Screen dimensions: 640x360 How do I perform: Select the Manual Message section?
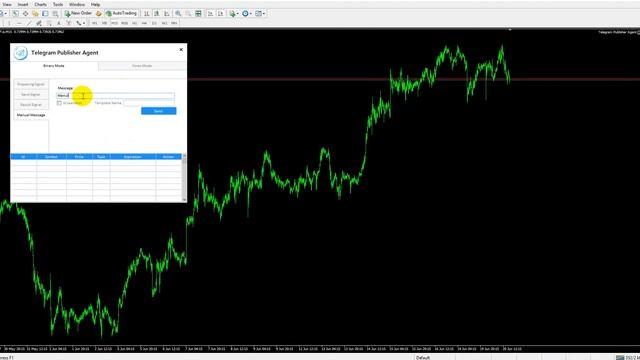(x=31, y=115)
